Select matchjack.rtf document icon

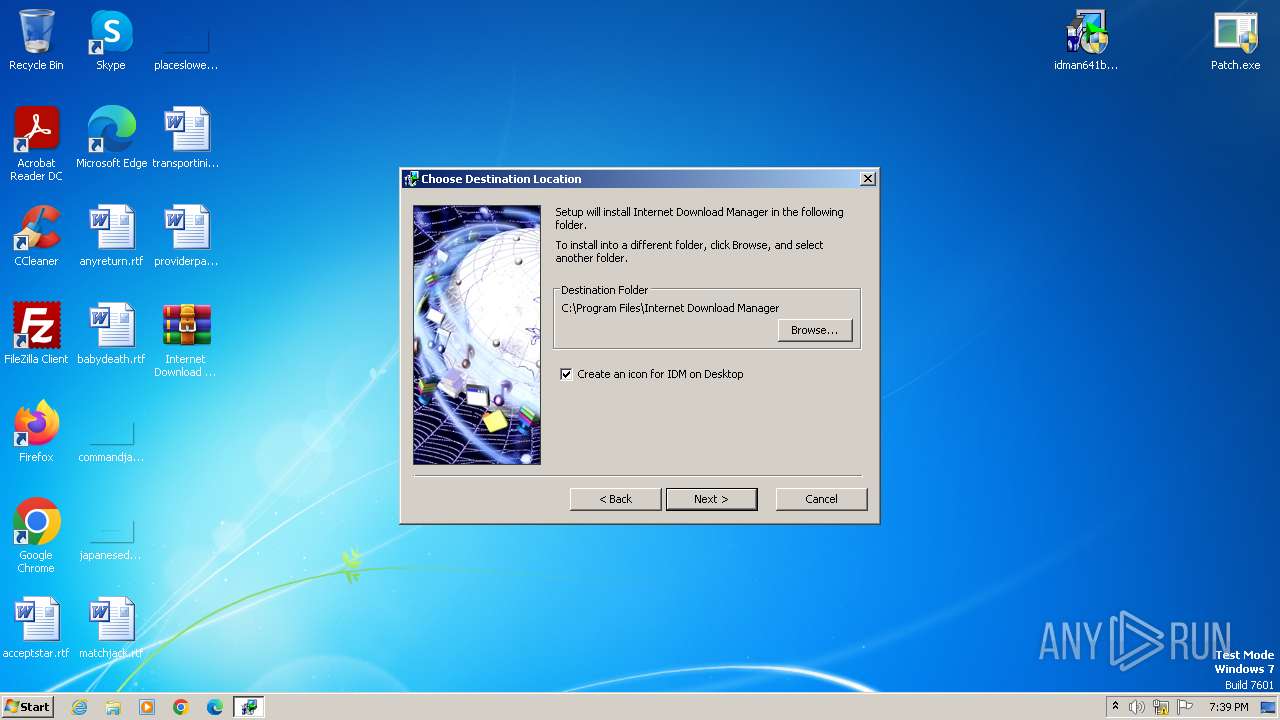(x=111, y=628)
